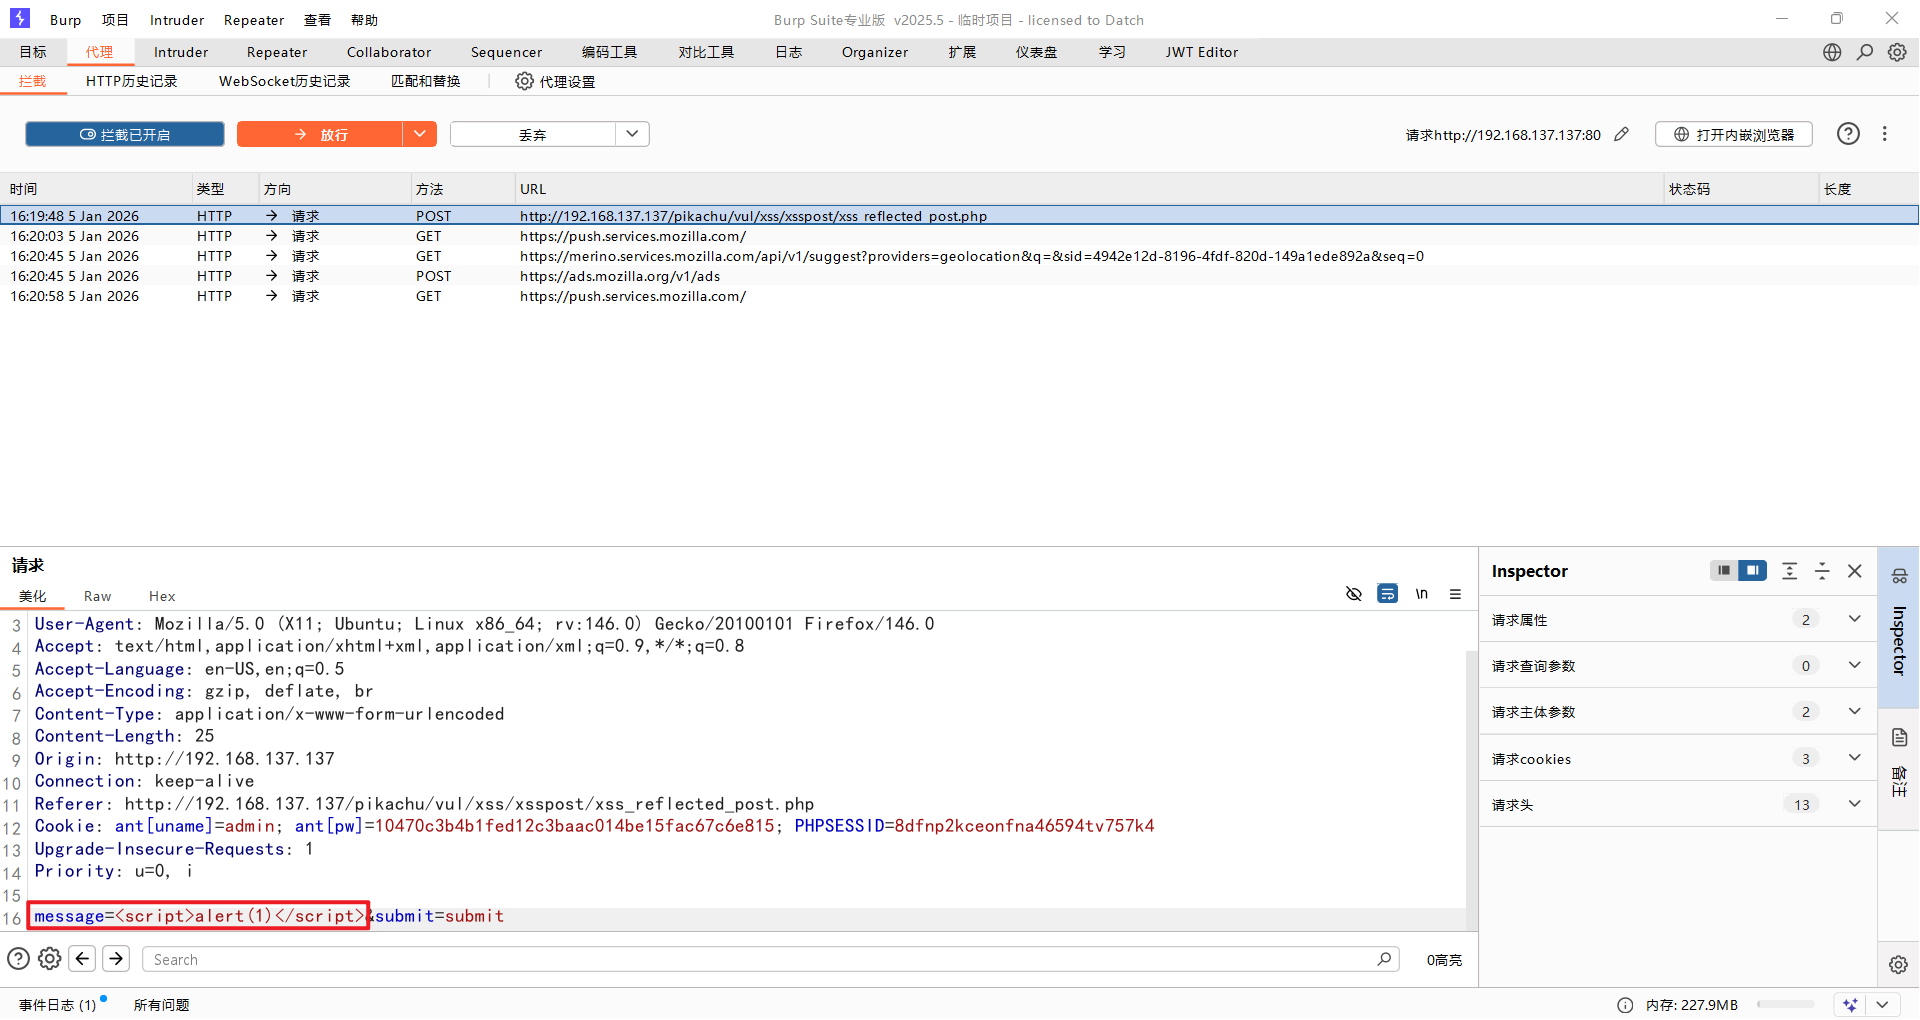Click the memory info icon in status bar

point(1625,1005)
